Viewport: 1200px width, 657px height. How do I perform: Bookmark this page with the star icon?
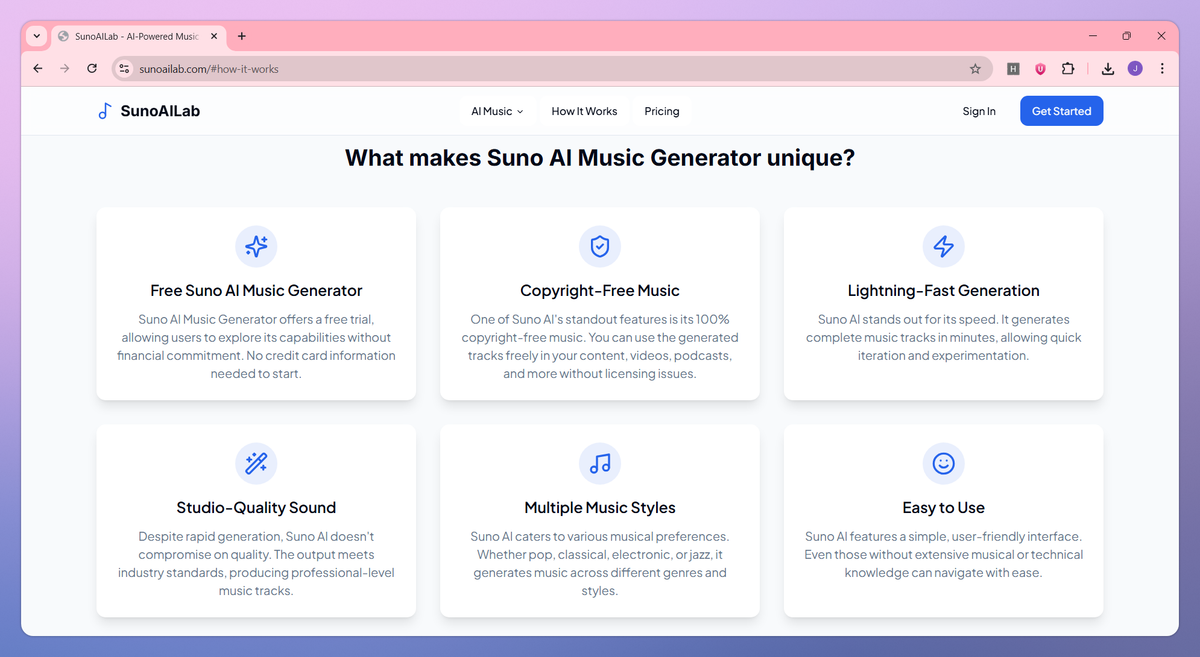(x=975, y=69)
